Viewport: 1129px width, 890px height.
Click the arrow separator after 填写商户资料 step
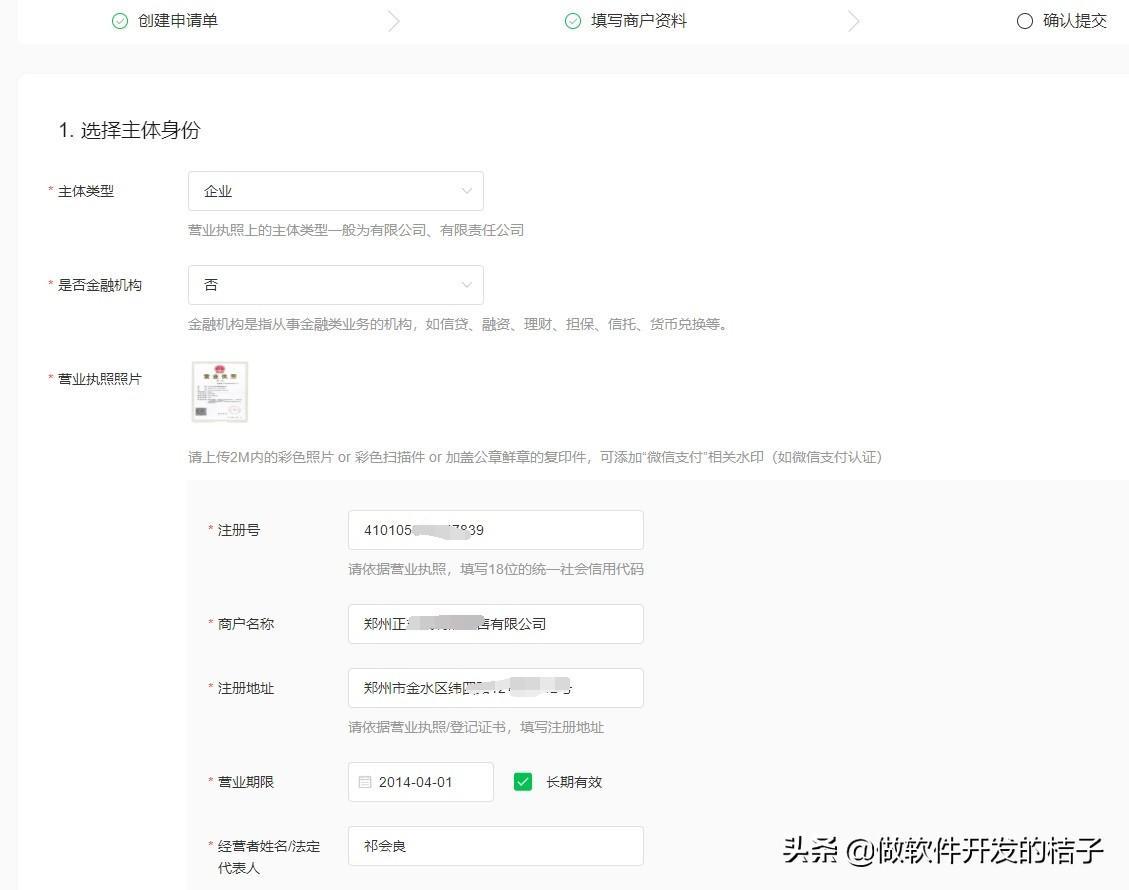click(x=853, y=21)
